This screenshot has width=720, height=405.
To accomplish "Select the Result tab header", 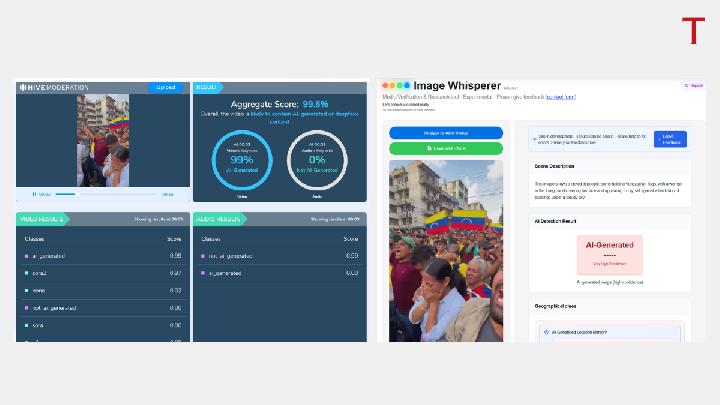I will pyautogui.click(x=207, y=87).
